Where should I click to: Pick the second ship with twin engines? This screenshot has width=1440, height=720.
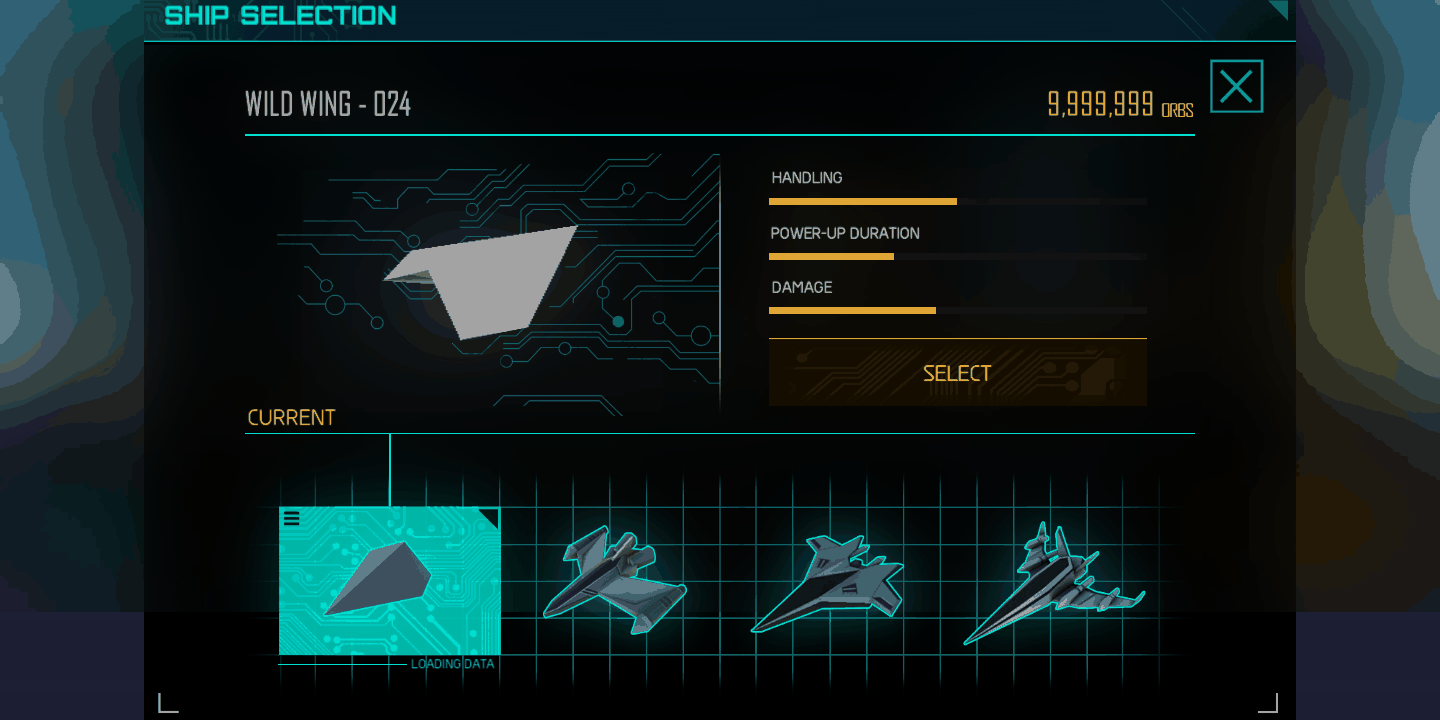coord(614,580)
